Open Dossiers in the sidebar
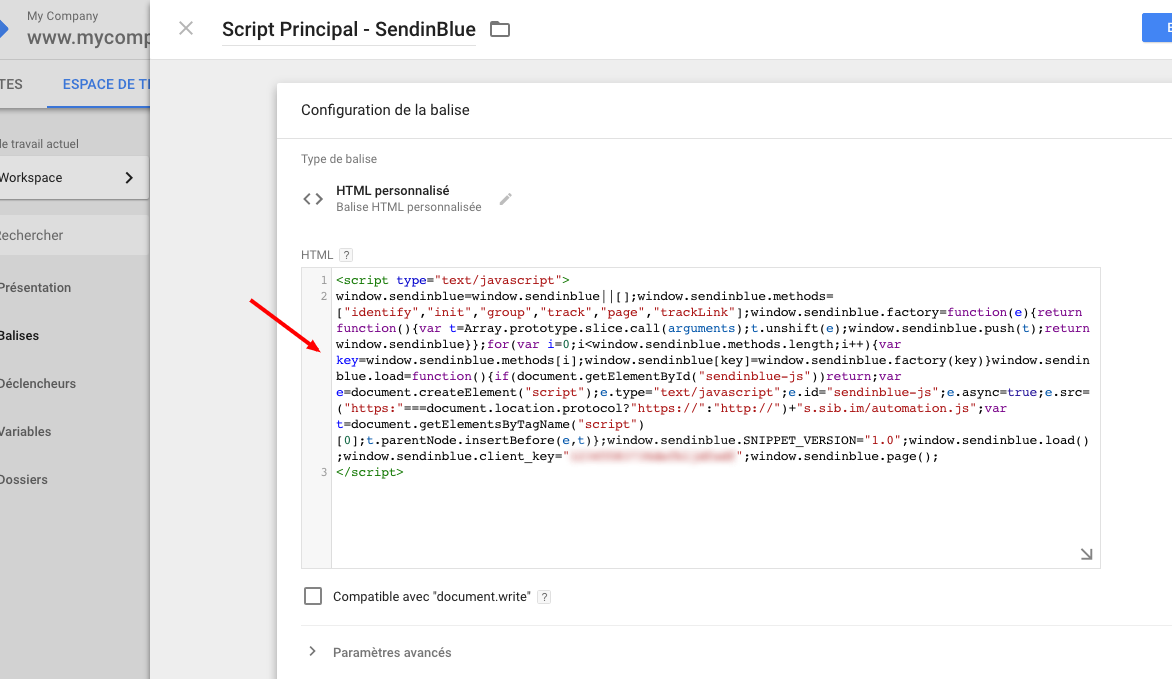This screenshot has height=679, width=1172. (24, 479)
